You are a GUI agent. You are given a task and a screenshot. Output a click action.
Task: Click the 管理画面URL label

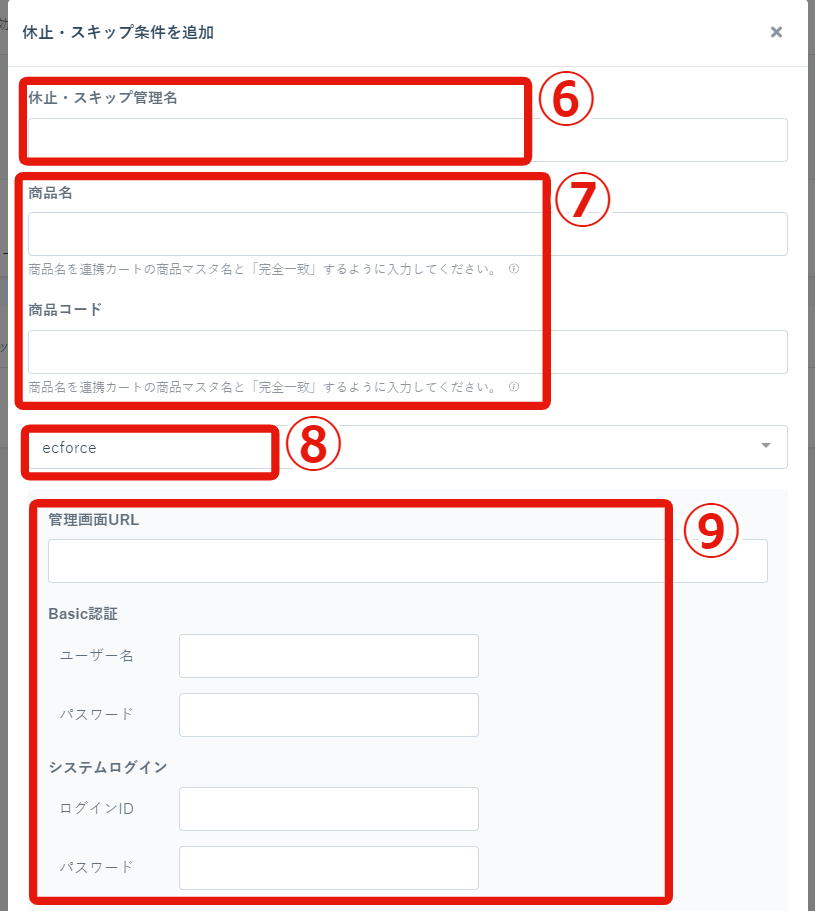94,520
